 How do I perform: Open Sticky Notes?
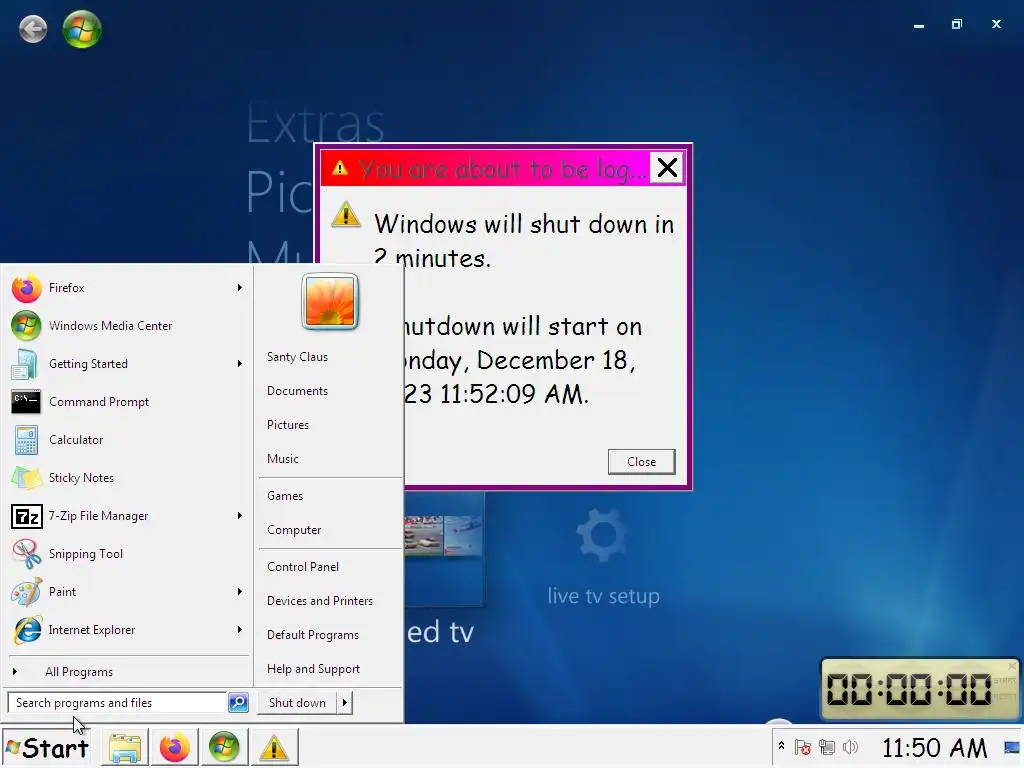tap(127, 477)
